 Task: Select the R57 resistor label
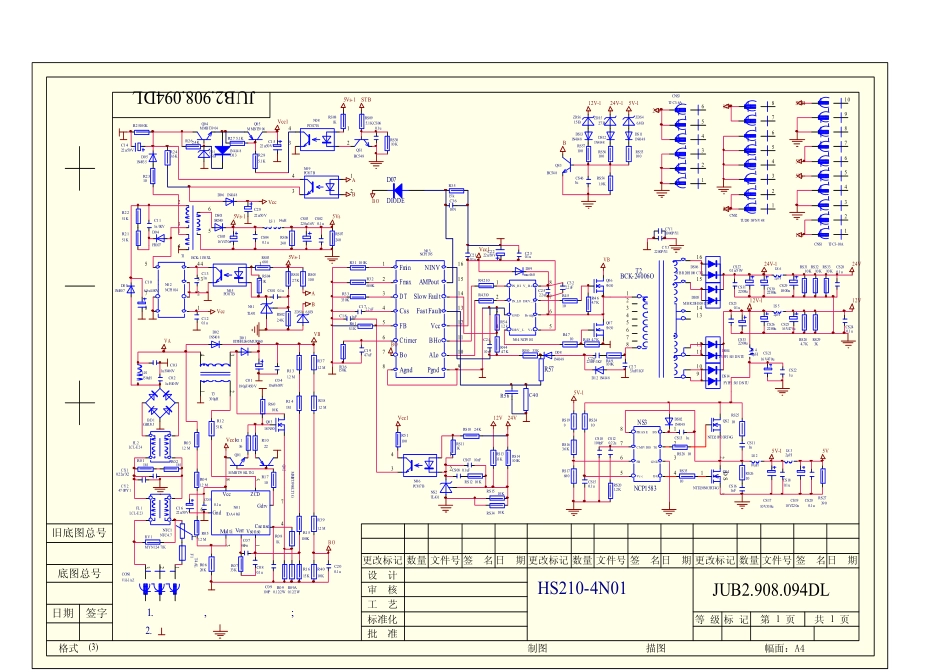pos(547,368)
